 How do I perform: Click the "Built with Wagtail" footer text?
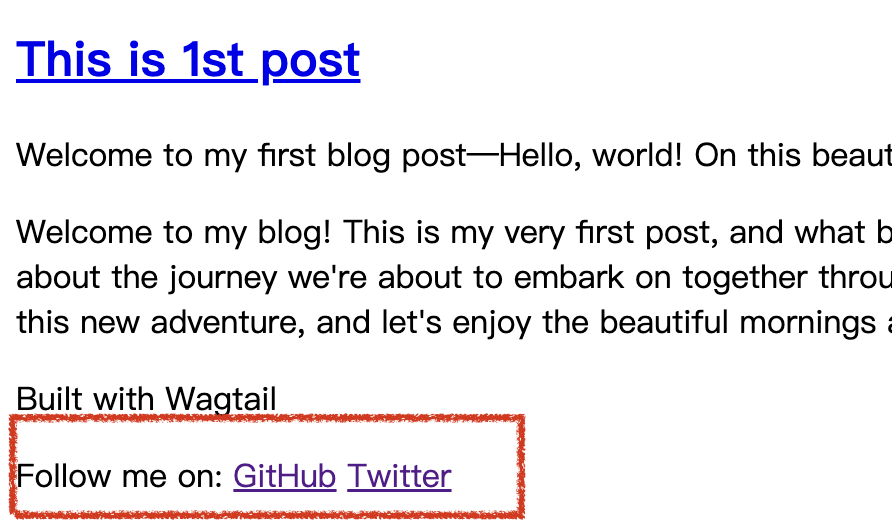146,399
